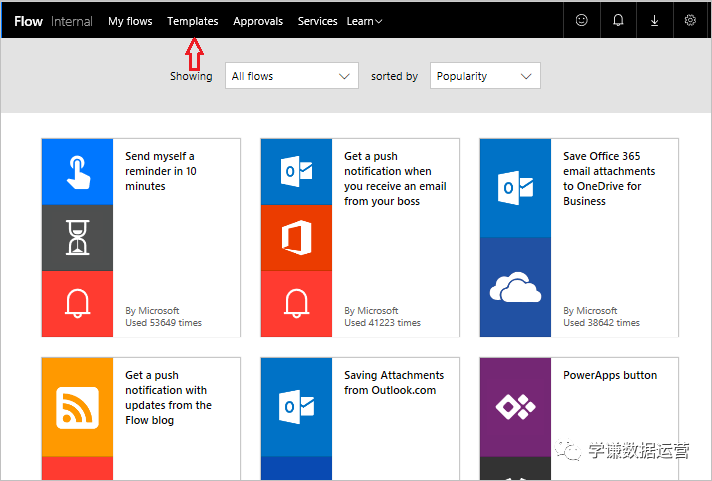
Task: Expand the Learn menu
Action: pyautogui.click(x=364, y=21)
